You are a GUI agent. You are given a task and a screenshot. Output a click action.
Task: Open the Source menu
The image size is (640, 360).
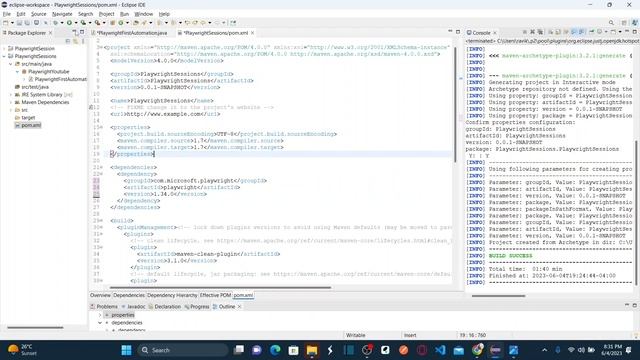point(39,14)
